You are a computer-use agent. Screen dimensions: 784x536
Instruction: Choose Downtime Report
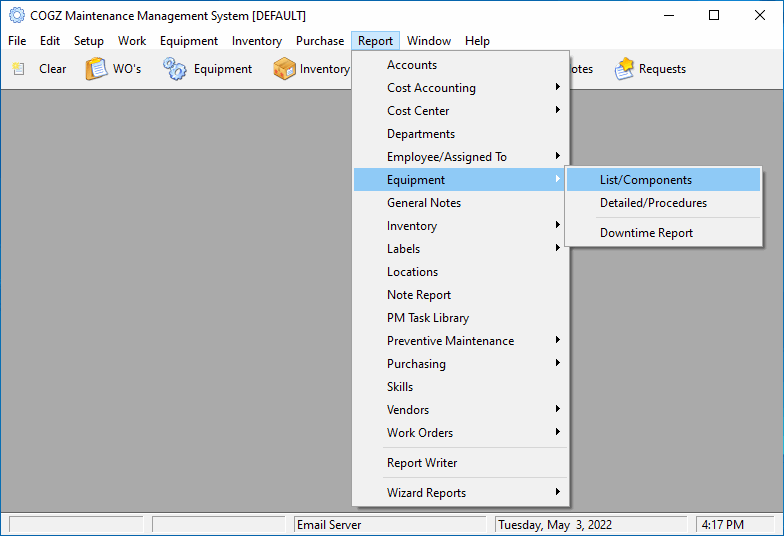point(664,233)
